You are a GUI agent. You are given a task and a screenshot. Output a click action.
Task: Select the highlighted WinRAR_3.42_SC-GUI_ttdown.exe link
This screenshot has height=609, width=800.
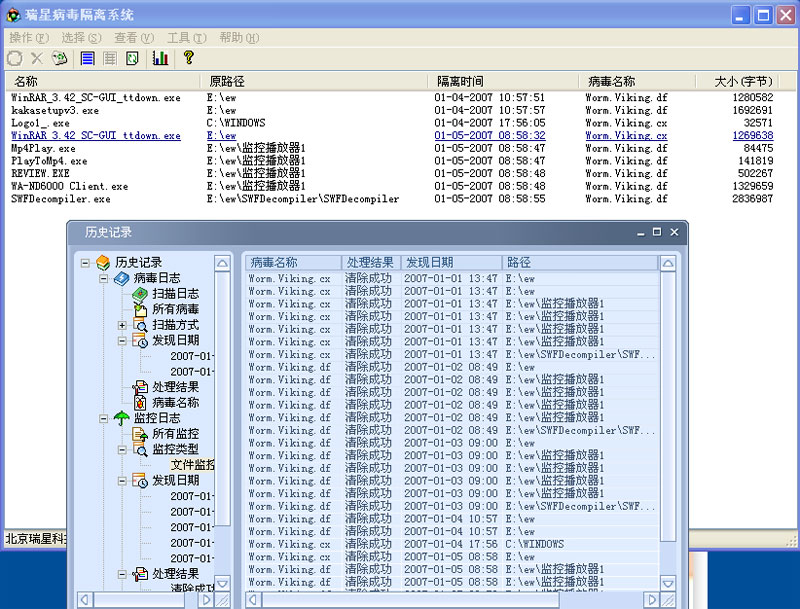96,136
